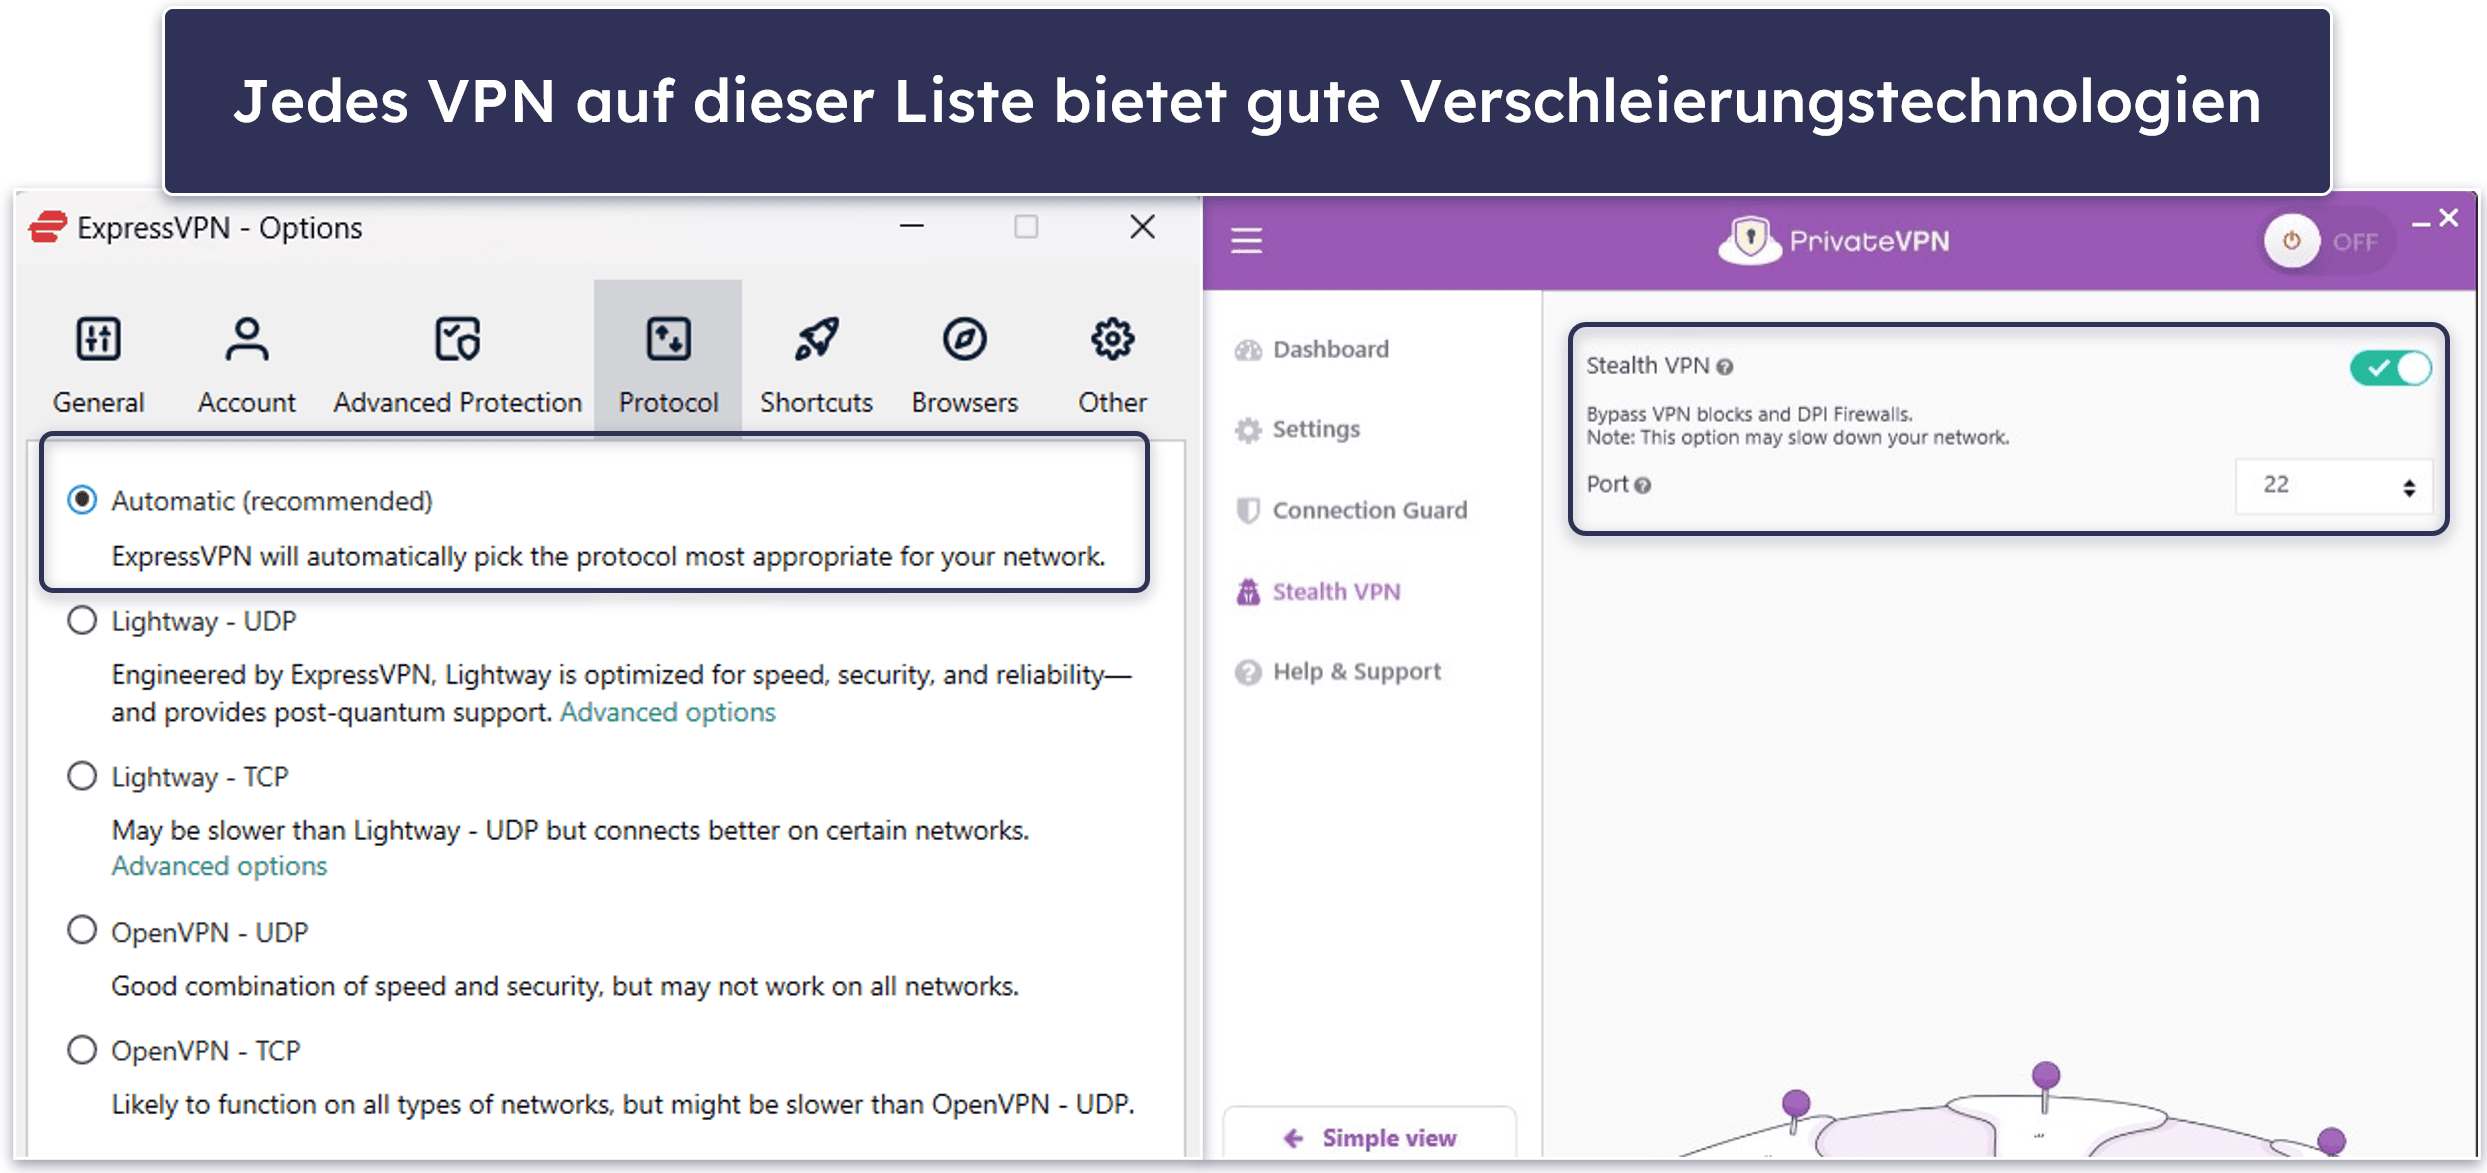
Task: Toggle the Stealth VPN switch off
Action: [2390, 368]
